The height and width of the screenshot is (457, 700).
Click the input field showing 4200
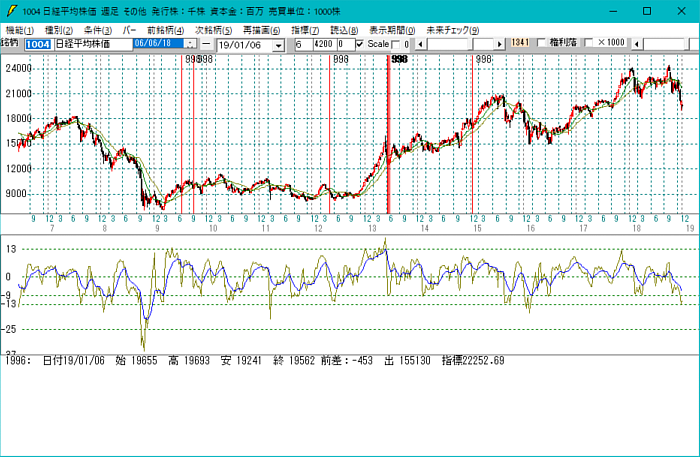coord(324,45)
